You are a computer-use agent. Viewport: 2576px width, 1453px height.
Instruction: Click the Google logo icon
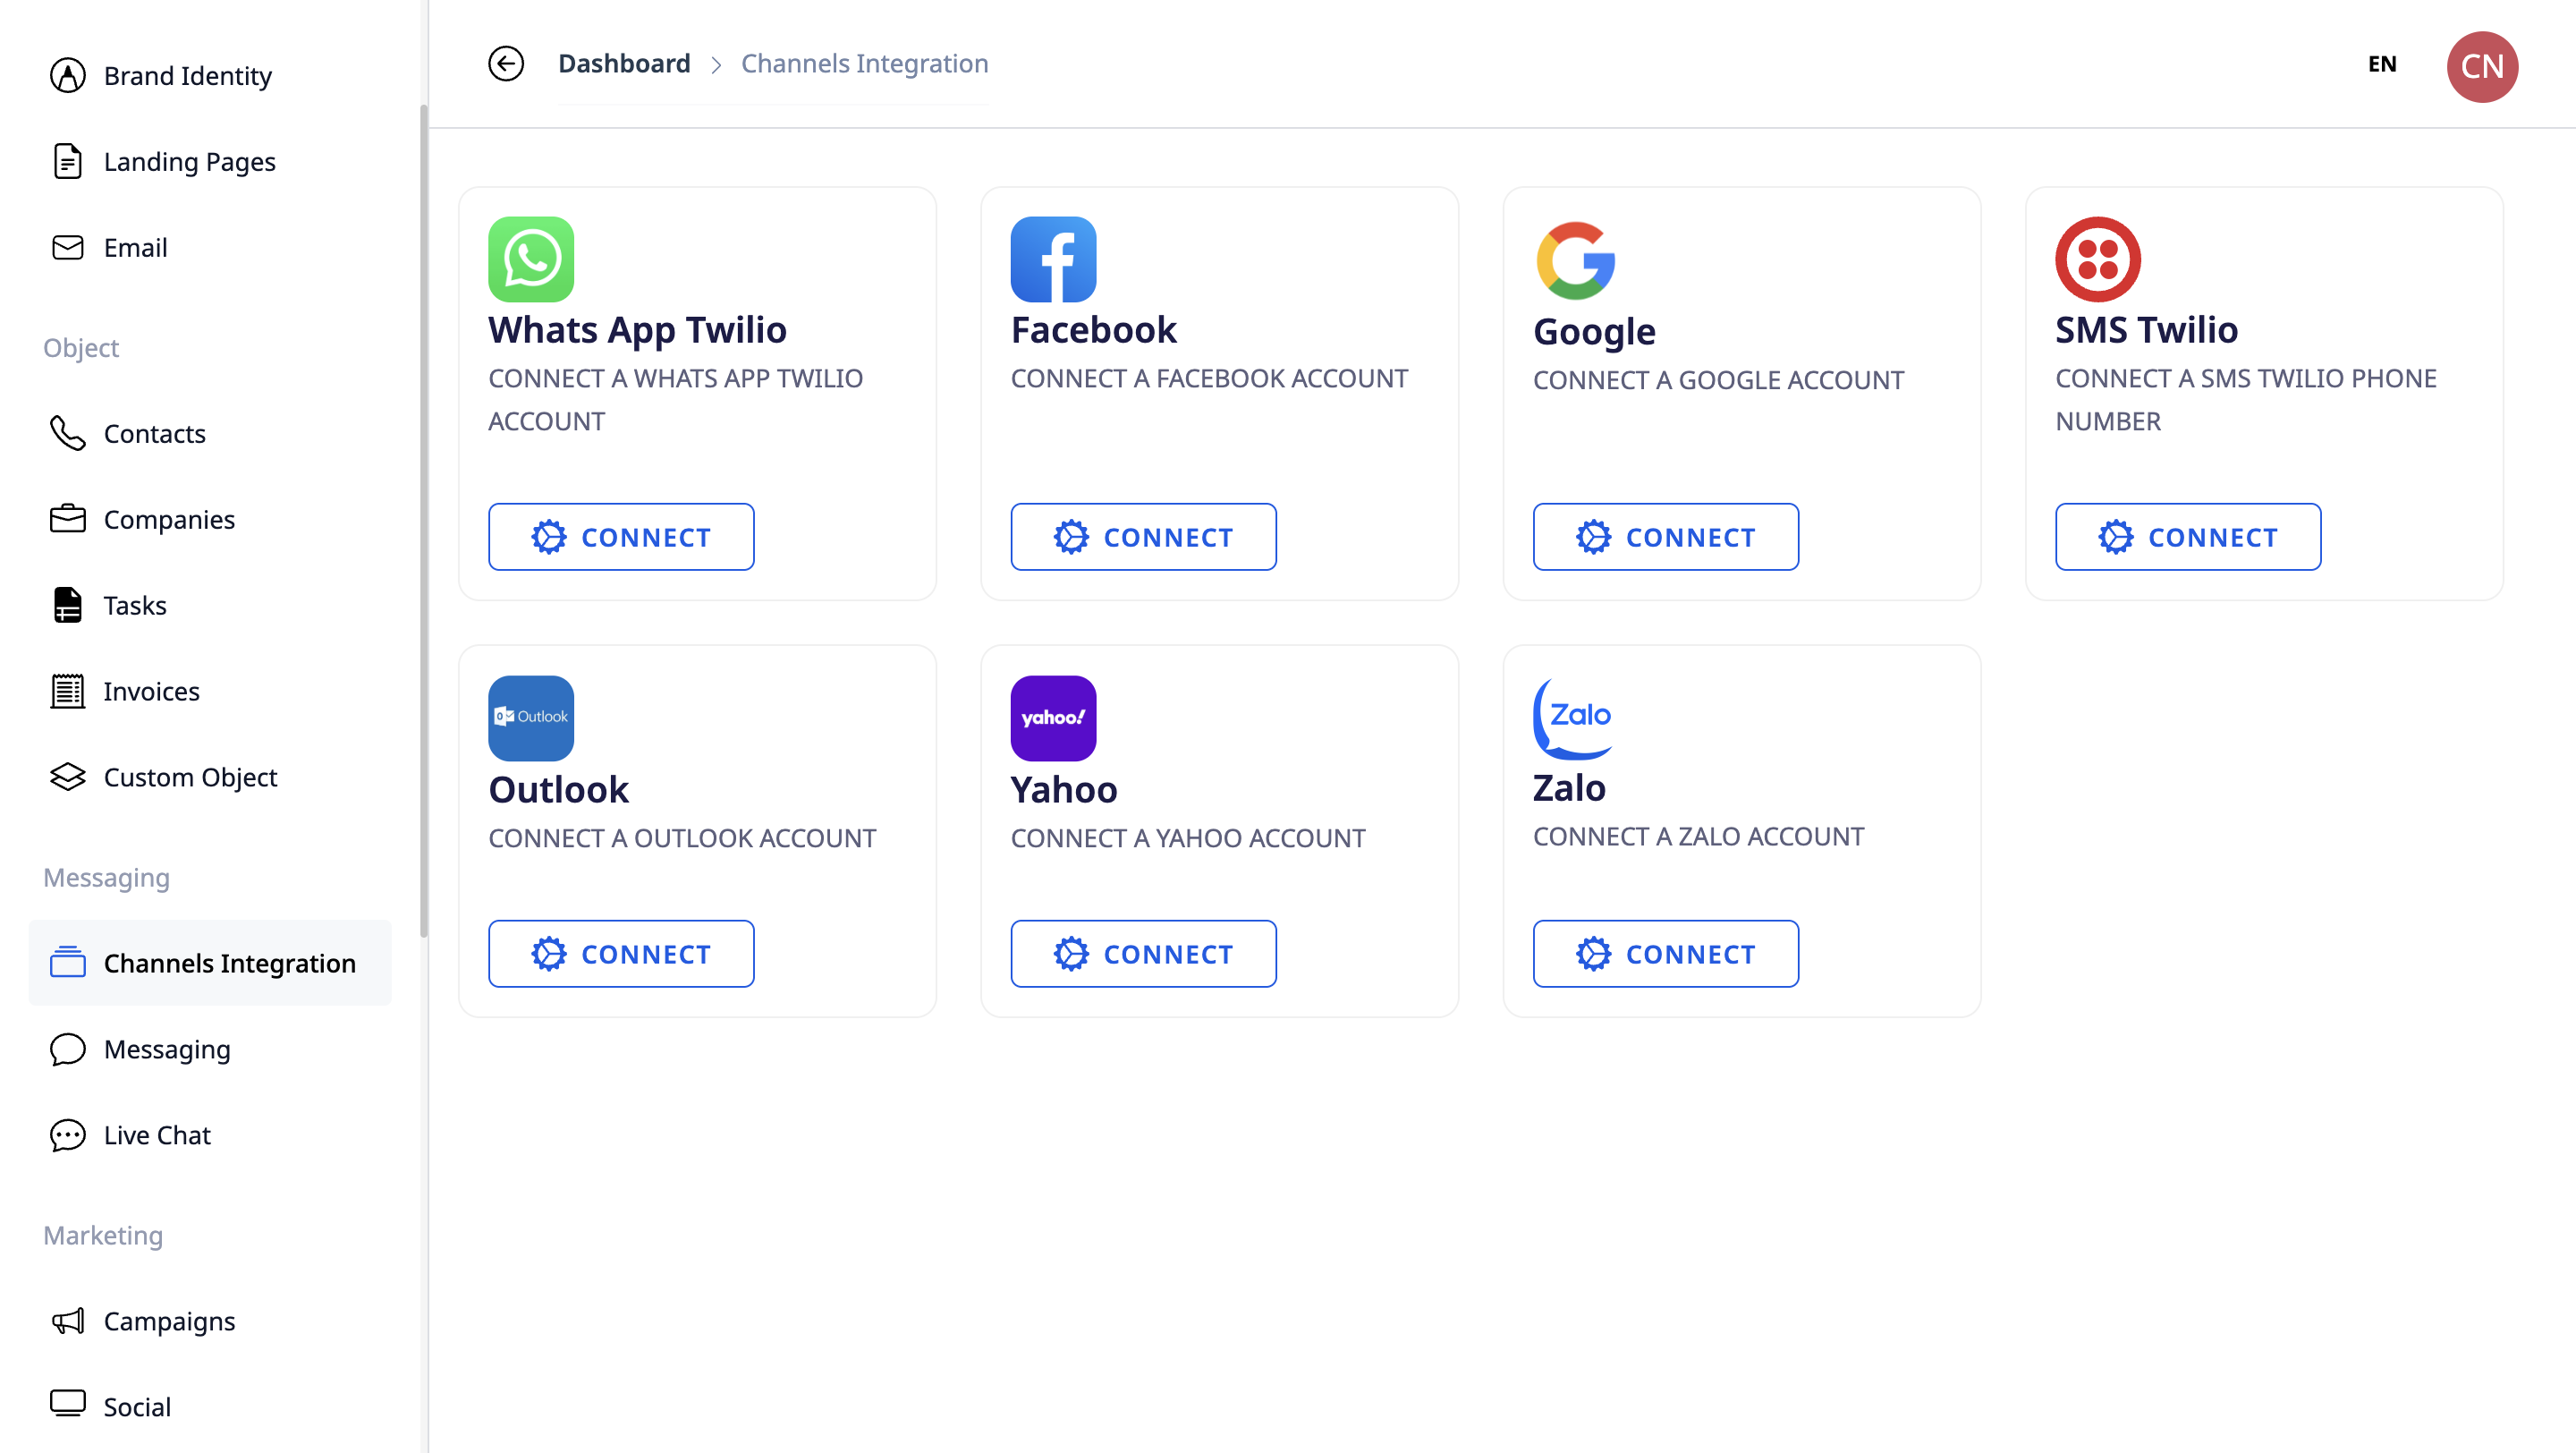(1575, 260)
